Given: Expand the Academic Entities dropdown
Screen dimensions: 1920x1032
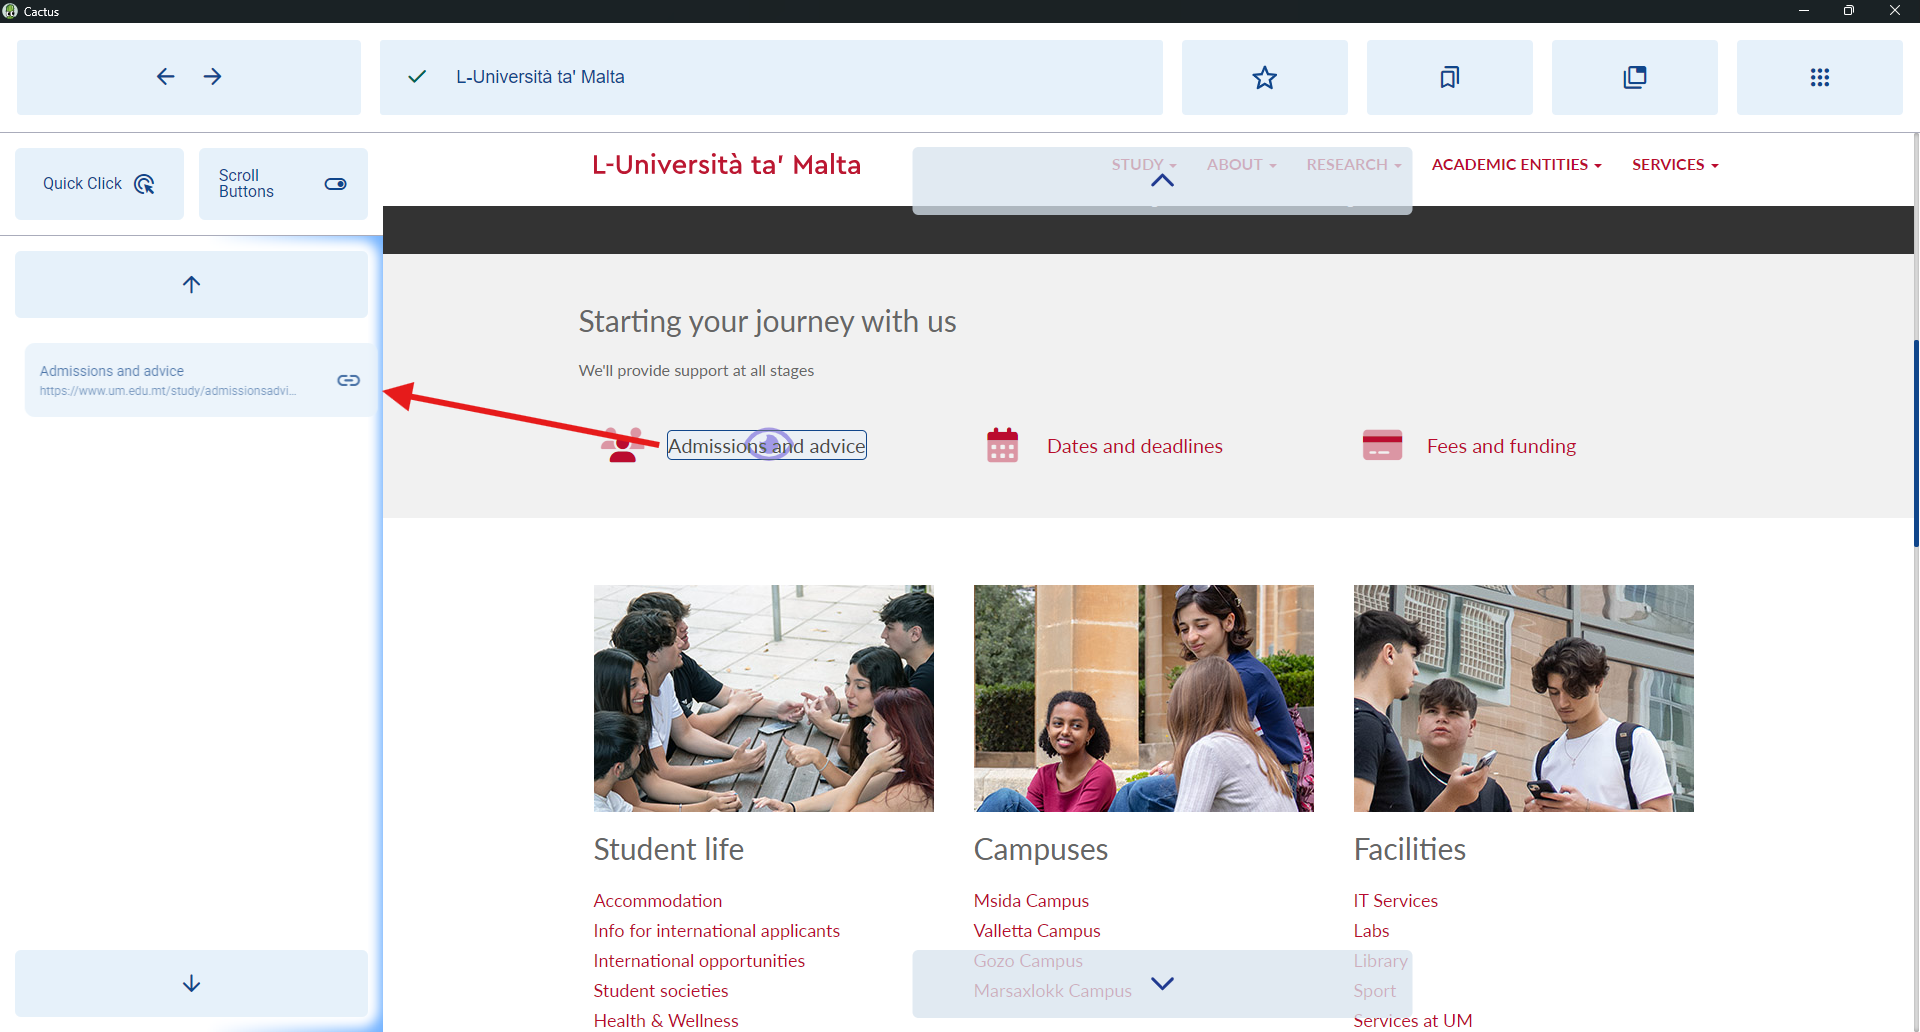Looking at the screenshot, I should click(x=1516, y=165).
